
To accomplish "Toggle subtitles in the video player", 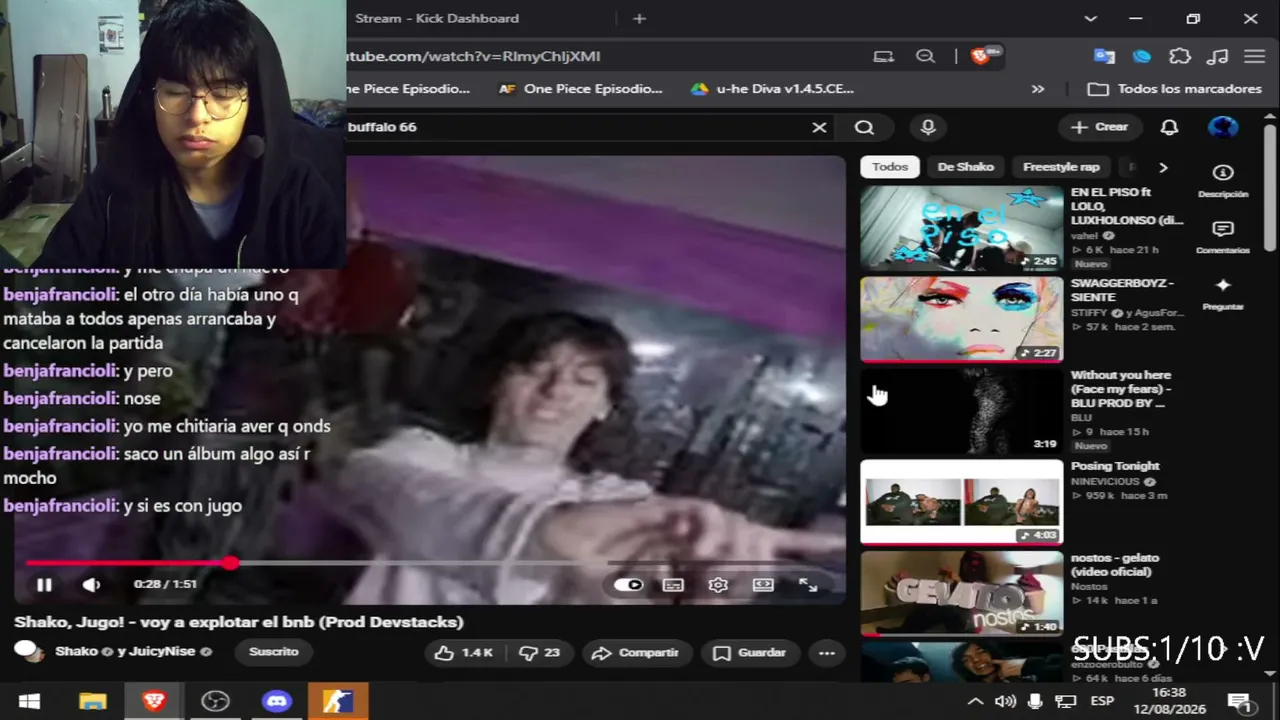I will coord(673,585).
